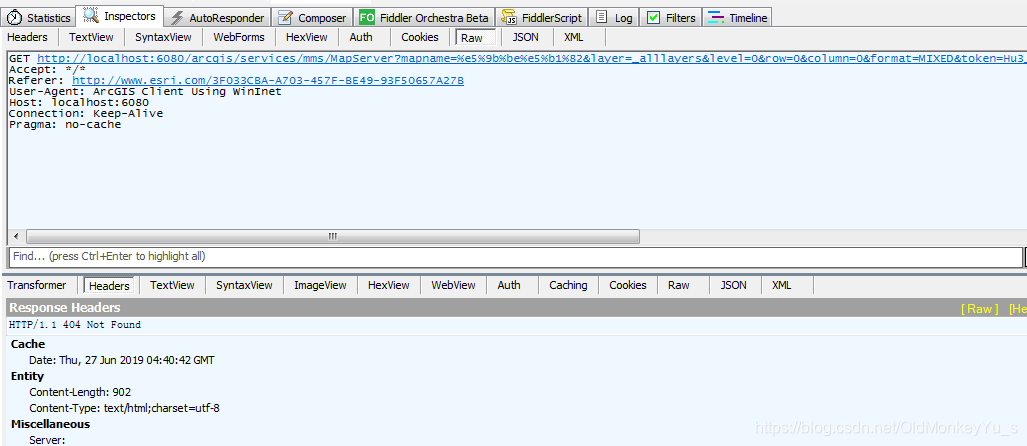Viewport: 1027px width, 446px height.
Task: Click the Statistics stopwatch icon
Action: click(x=14, y=18)
